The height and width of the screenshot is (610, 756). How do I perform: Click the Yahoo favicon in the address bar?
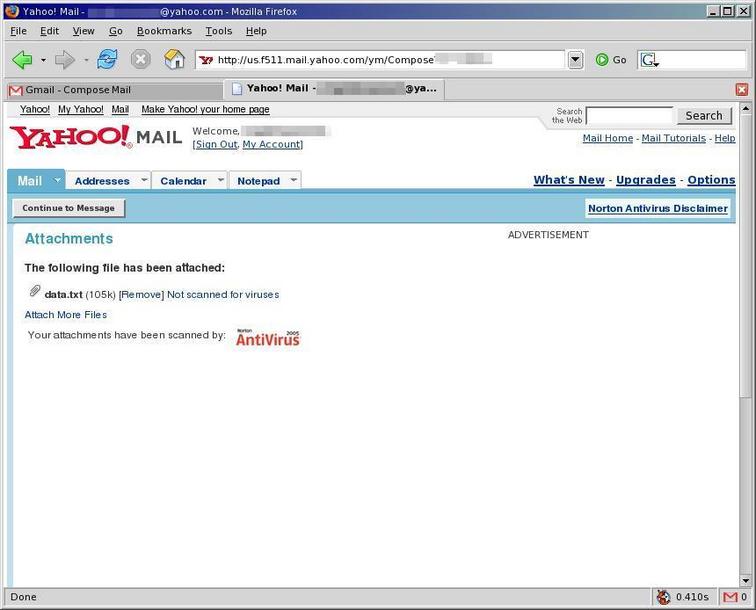[x=206, y=60]
